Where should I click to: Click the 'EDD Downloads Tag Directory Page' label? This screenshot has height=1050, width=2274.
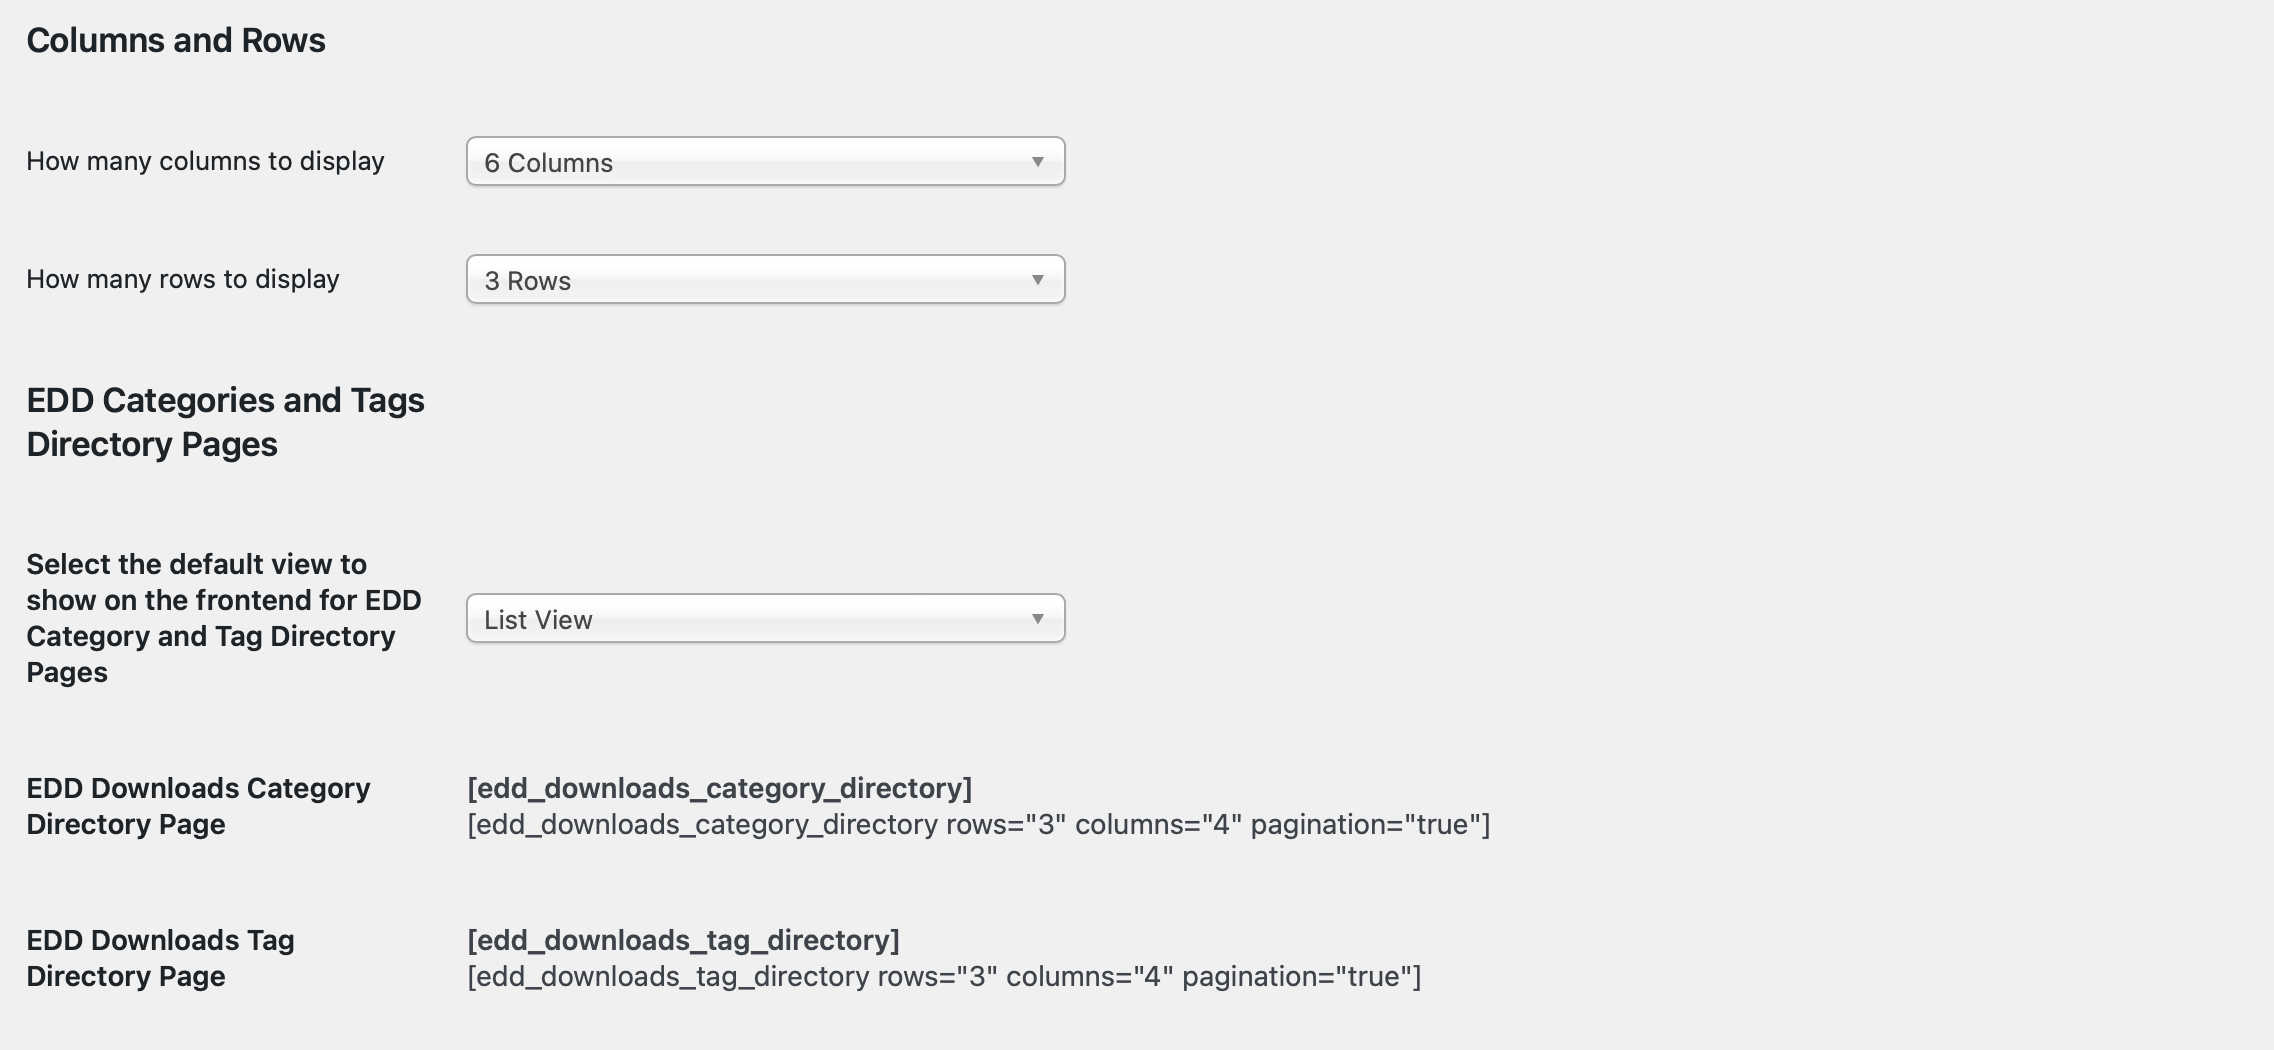coord(160,958)
